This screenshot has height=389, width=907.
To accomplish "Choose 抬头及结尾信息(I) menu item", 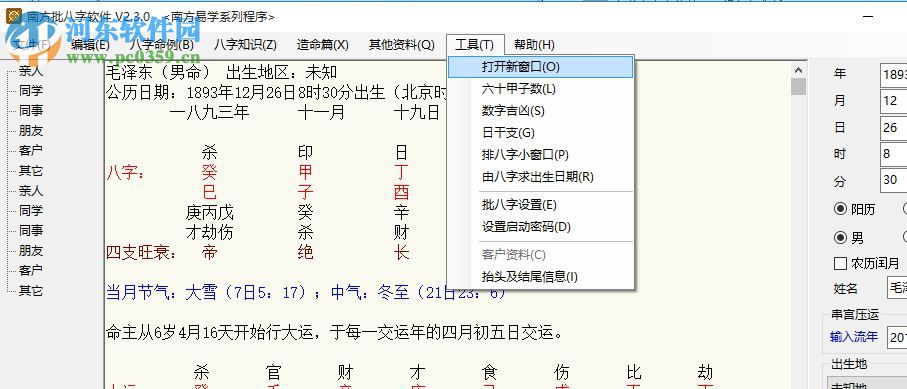I will coord(541,277).
